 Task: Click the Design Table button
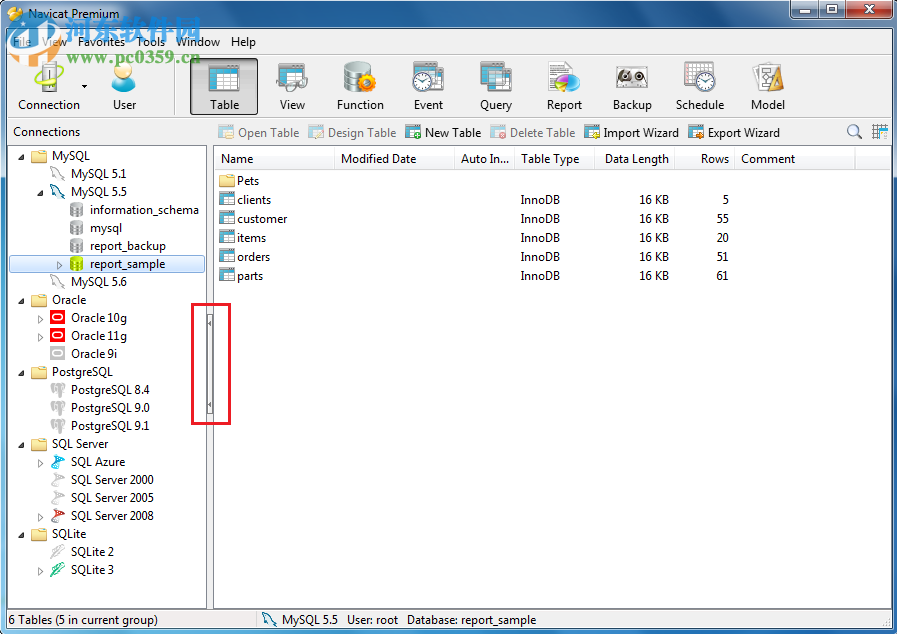point(352,133)
